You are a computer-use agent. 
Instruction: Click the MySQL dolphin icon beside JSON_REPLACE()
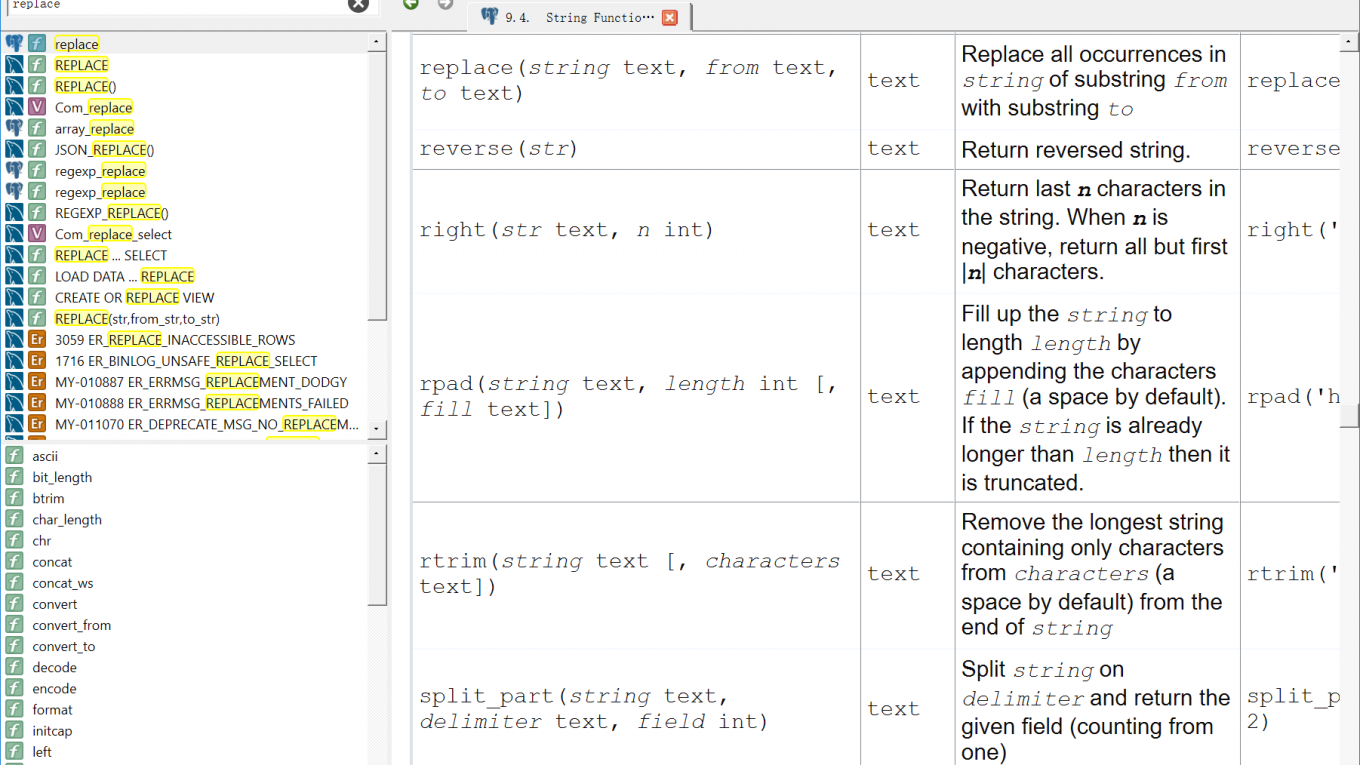pos(14,150)
